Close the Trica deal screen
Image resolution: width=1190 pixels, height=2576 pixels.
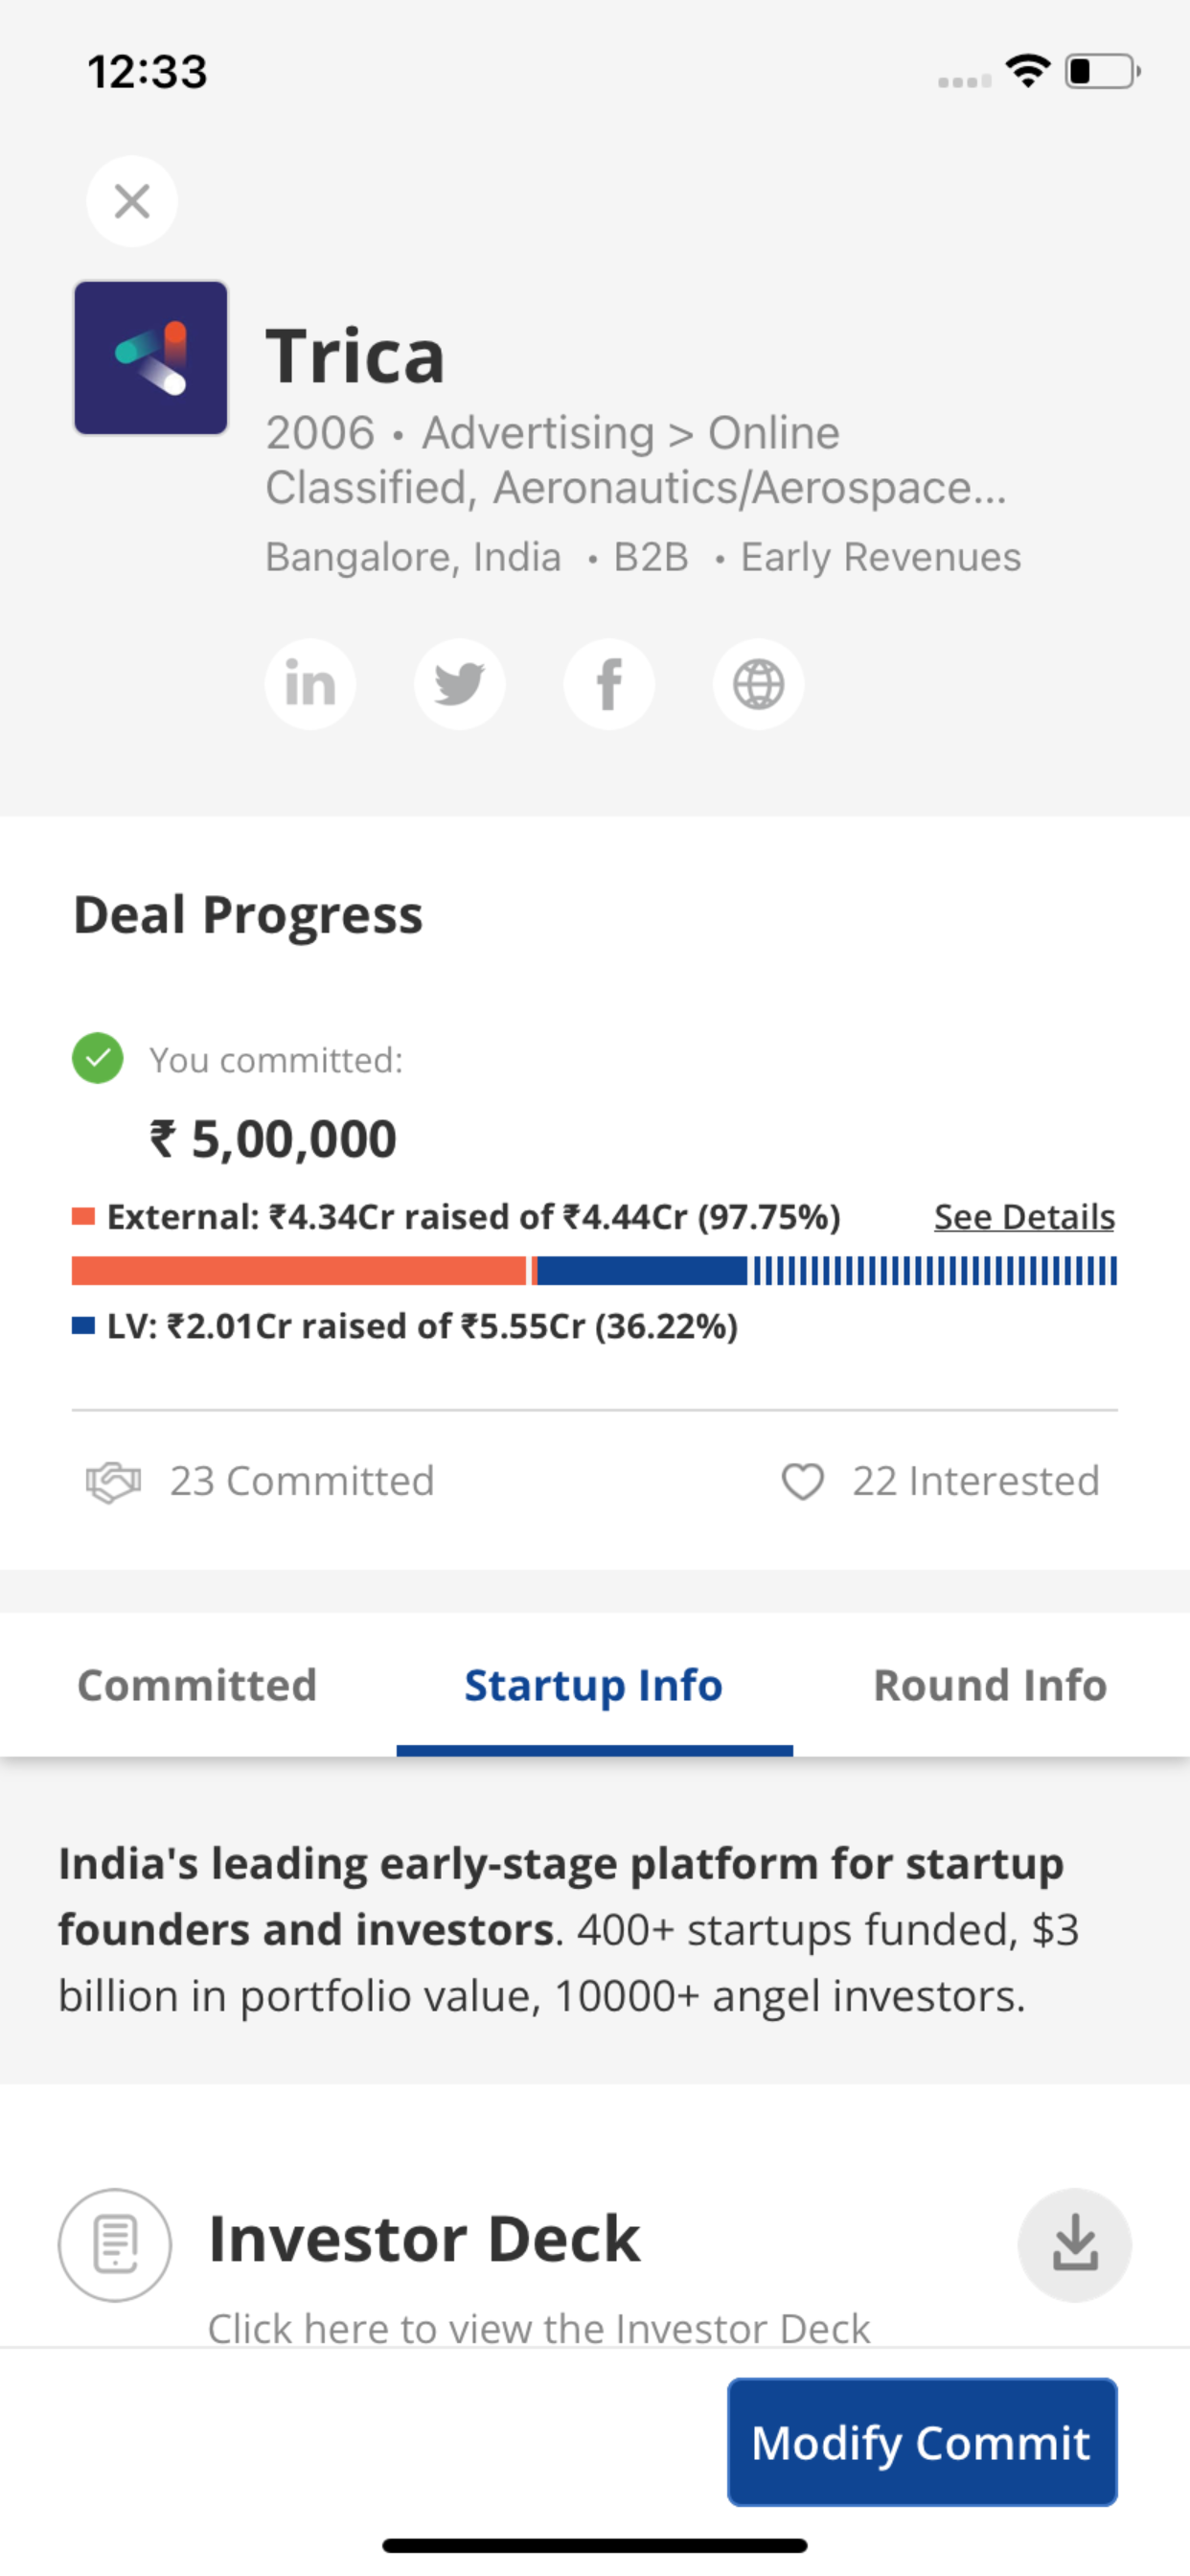[132, 201]
